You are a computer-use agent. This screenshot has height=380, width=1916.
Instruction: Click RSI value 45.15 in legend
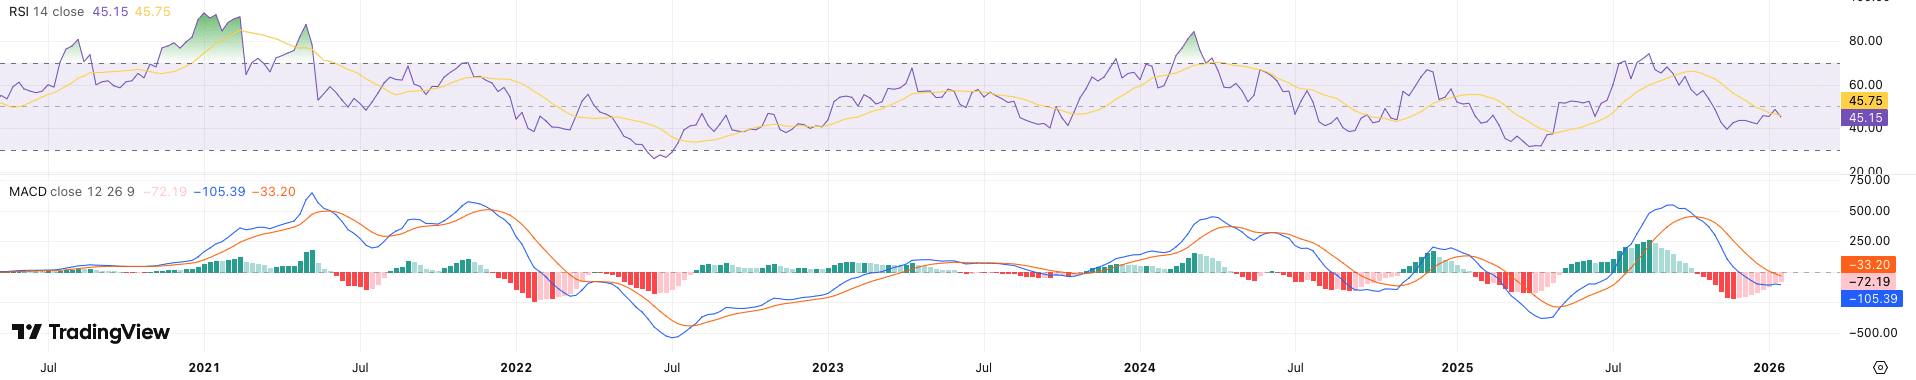(x=109, y=12)
